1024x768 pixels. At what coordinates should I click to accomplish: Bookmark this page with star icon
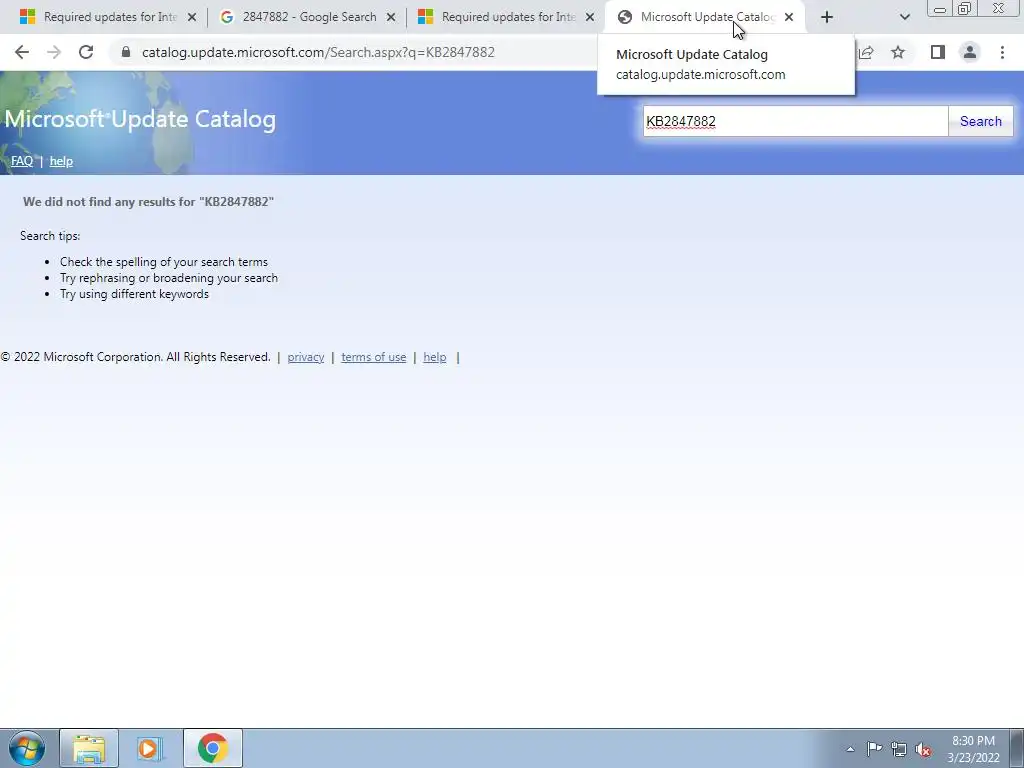coord(898,52)
